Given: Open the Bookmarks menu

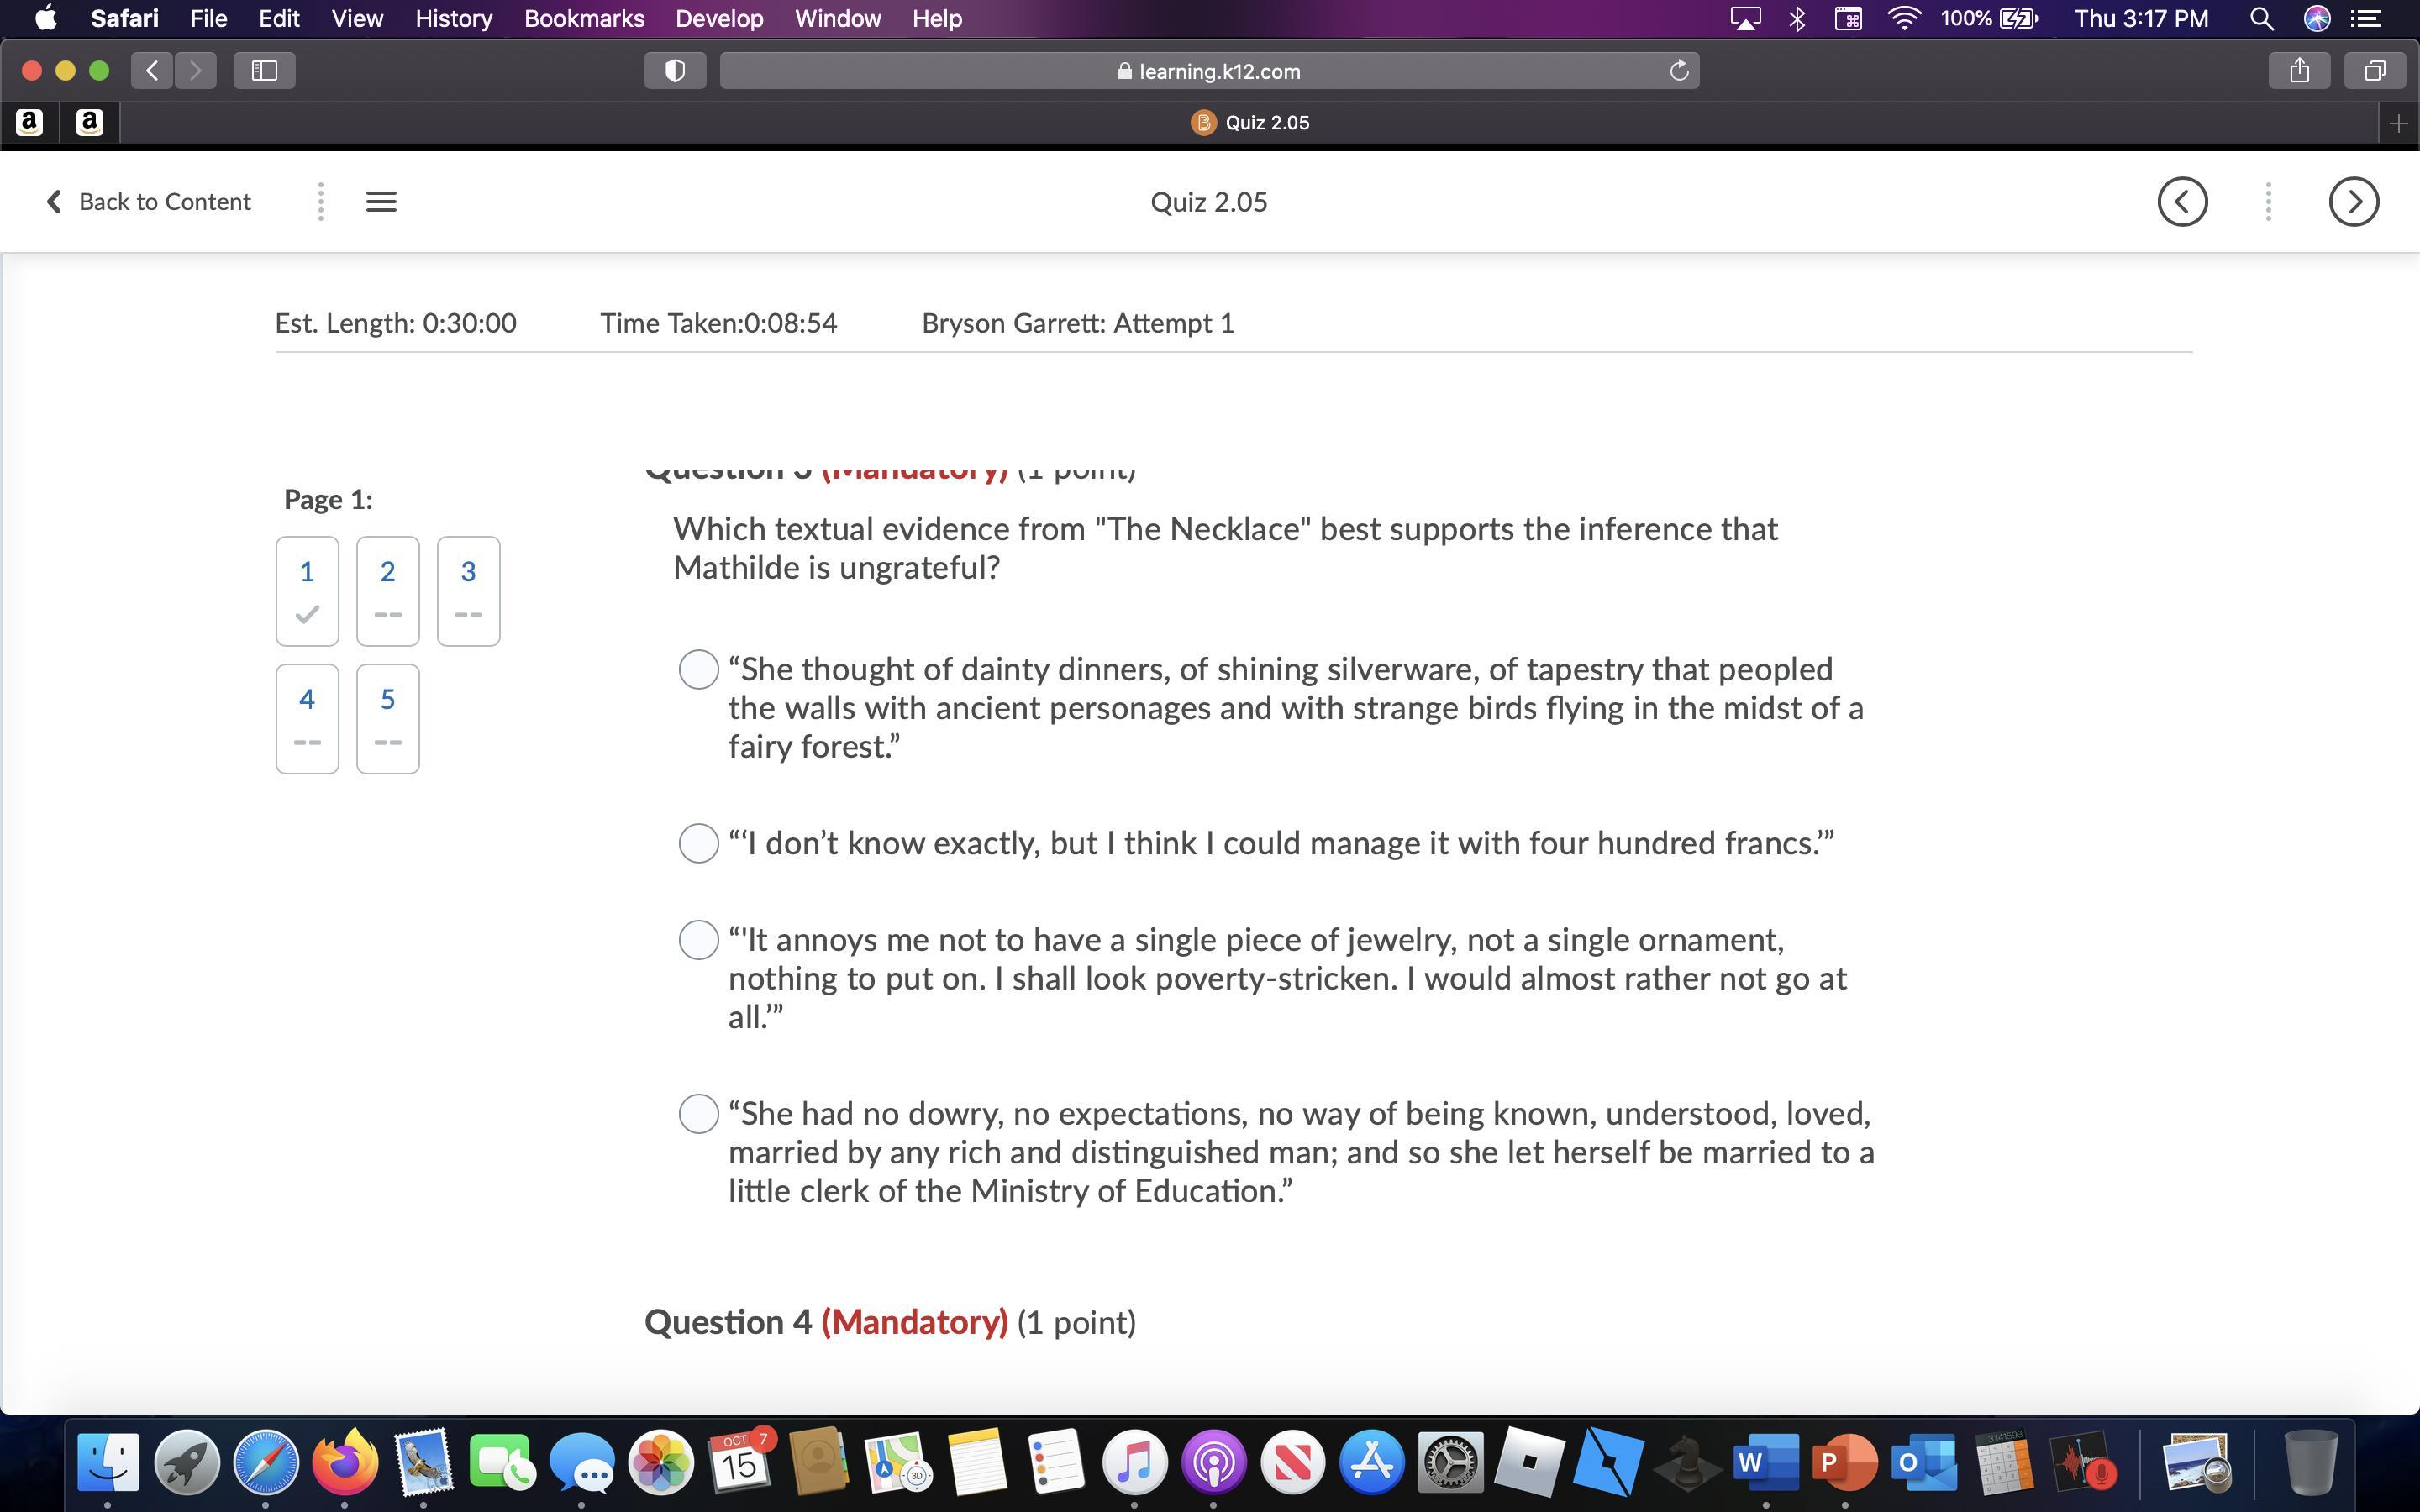Looking at the screenshot, I should coord(584,18).
